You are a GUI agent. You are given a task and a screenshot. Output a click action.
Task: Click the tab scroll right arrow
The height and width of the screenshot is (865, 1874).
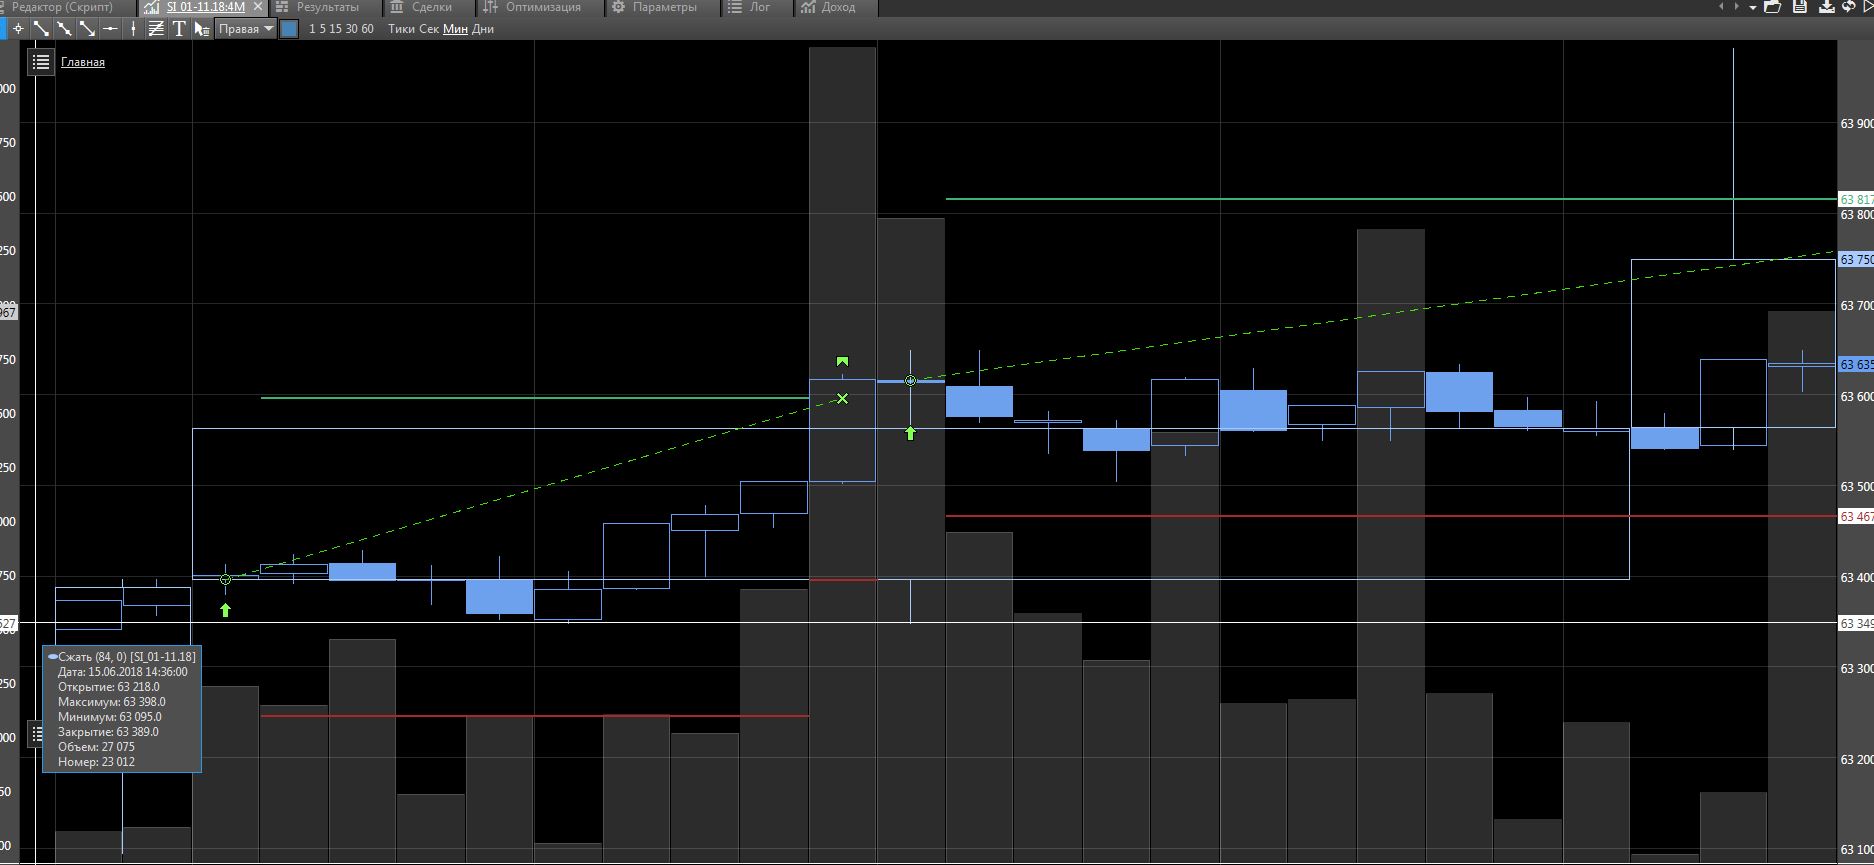pos(1737,7)
